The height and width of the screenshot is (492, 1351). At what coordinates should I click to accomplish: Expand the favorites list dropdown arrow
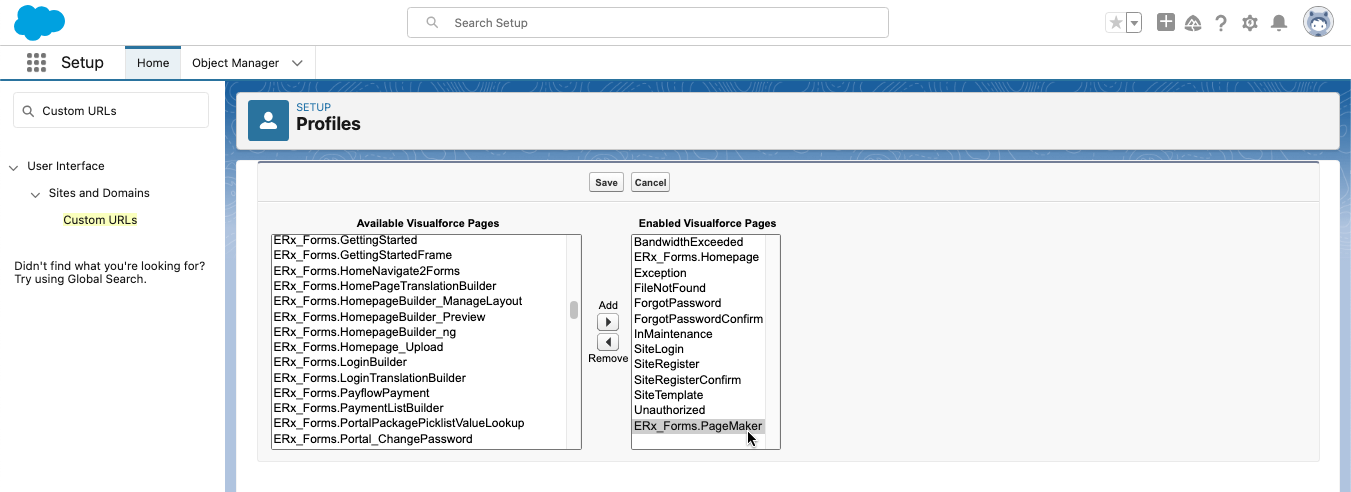[x=1134, y=23]
